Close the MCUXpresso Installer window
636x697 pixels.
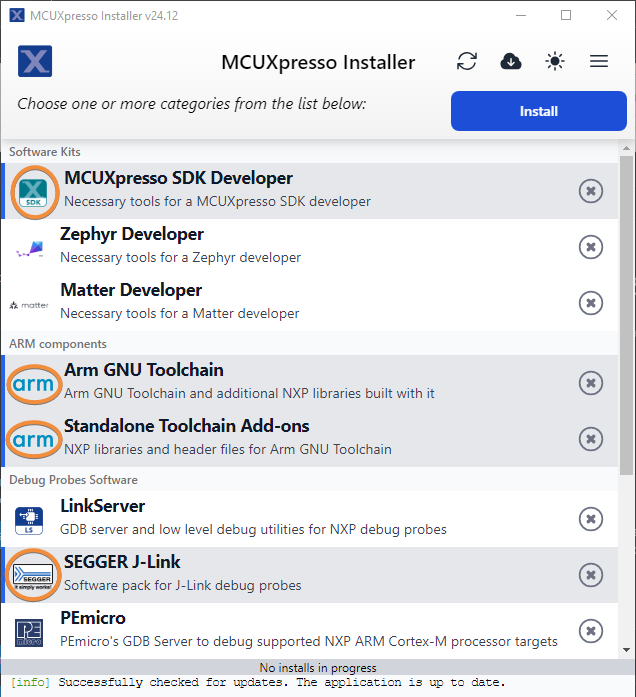(612, 15)
